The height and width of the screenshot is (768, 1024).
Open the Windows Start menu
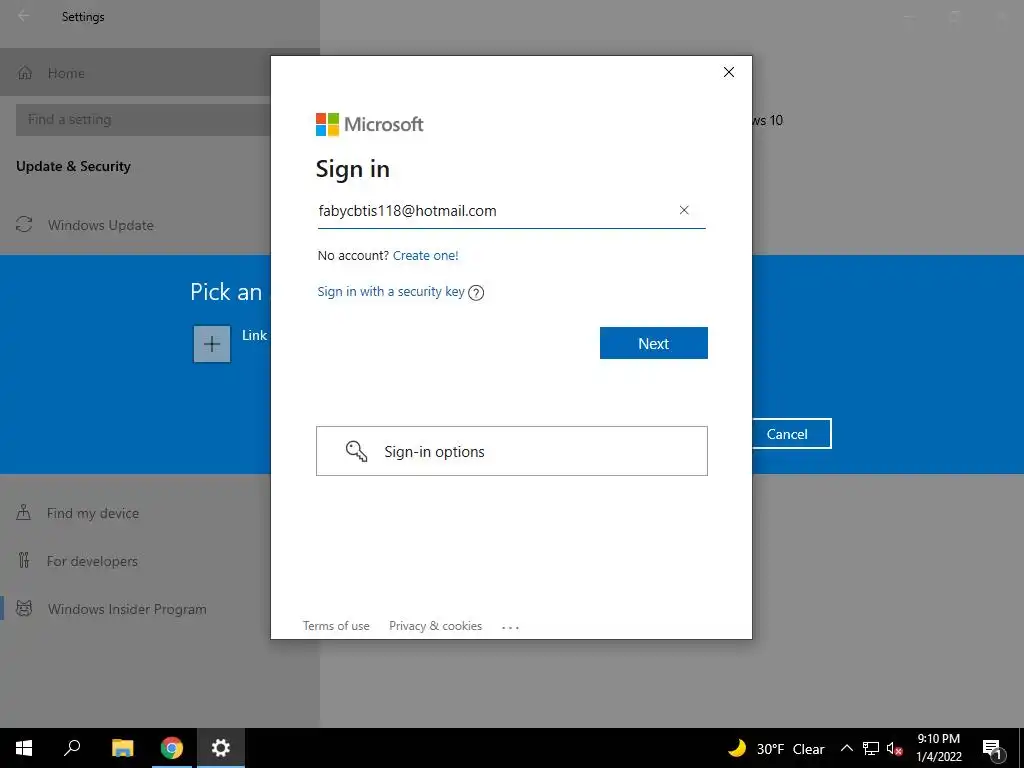(24, 748)
